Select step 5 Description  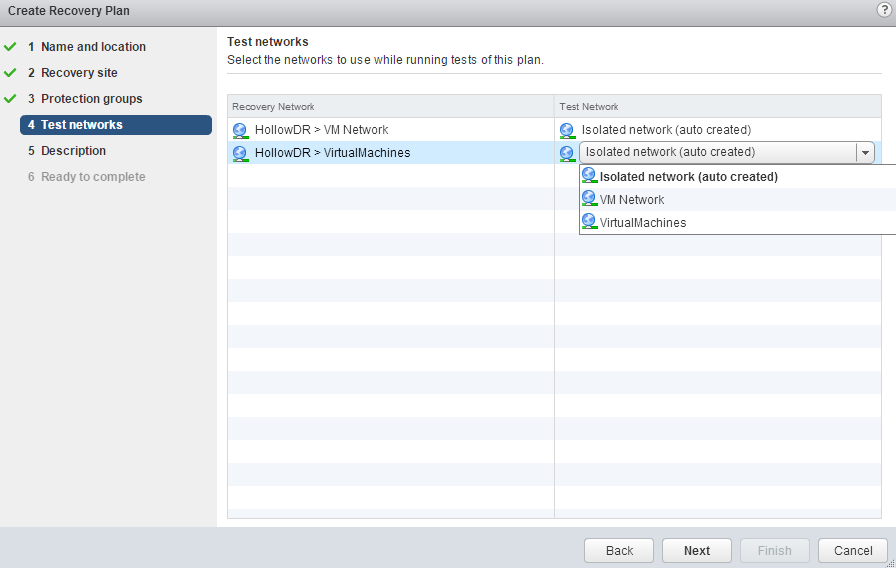[73, 151]
